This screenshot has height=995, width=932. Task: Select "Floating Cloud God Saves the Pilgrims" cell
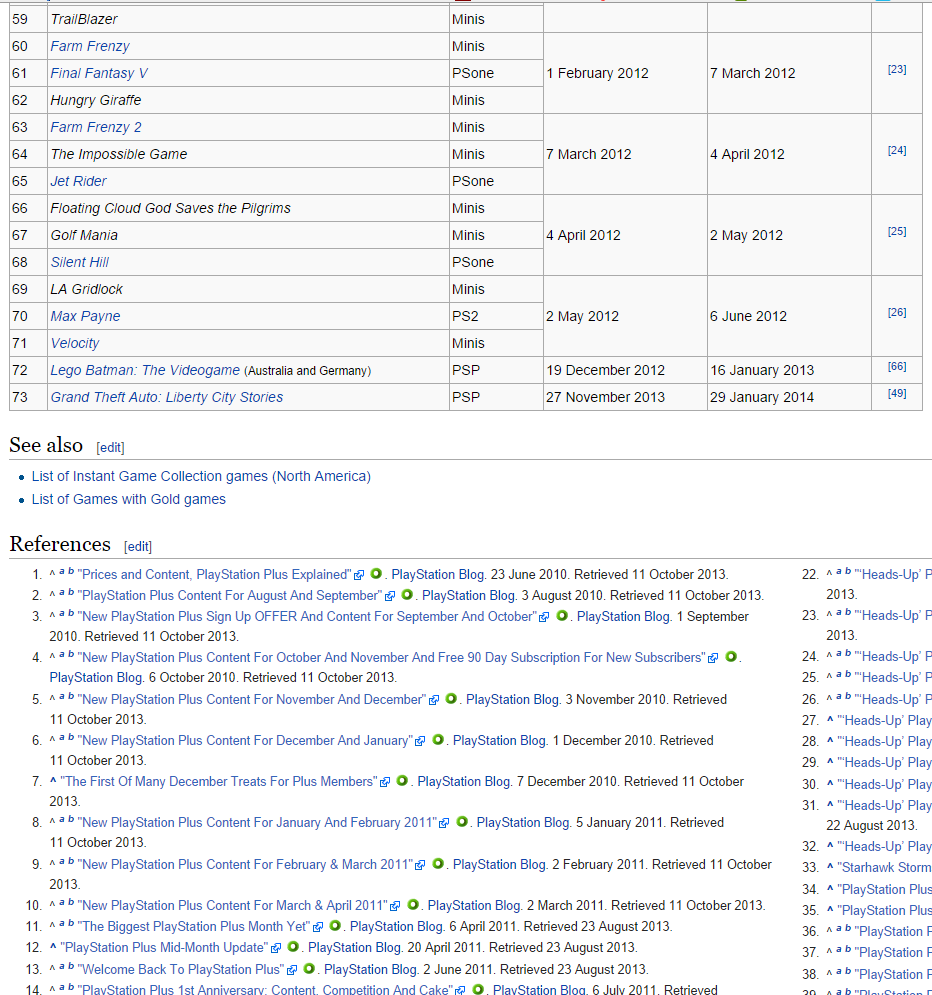[248, 208]
